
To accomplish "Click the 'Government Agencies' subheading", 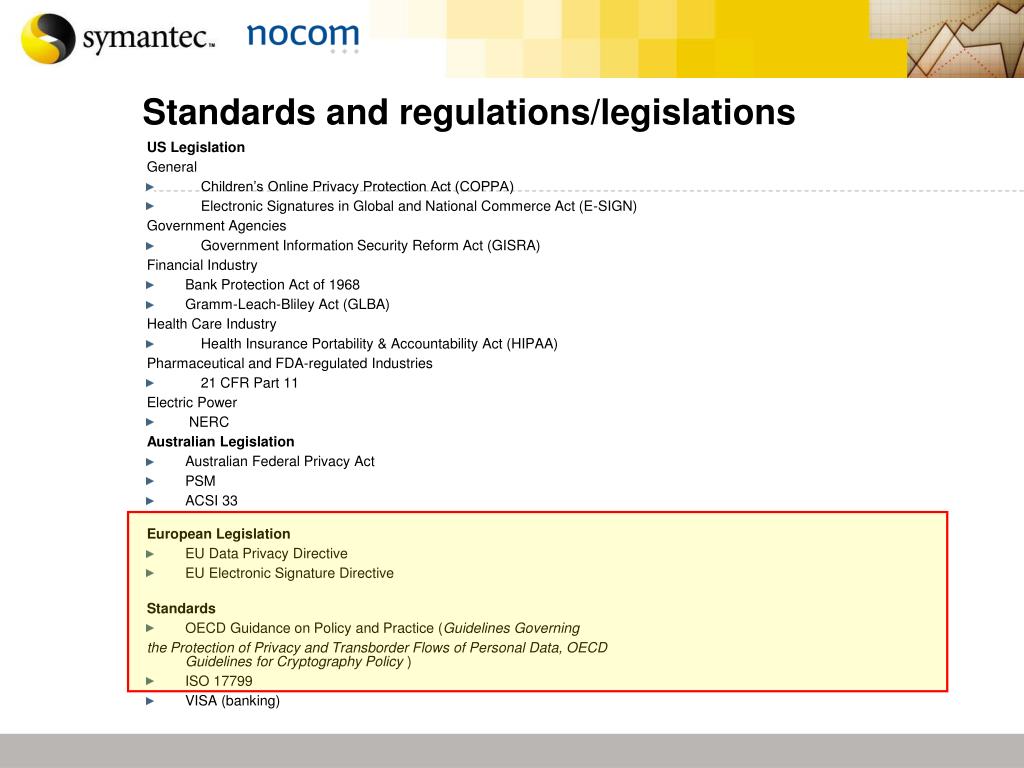I will coord(216,226).
